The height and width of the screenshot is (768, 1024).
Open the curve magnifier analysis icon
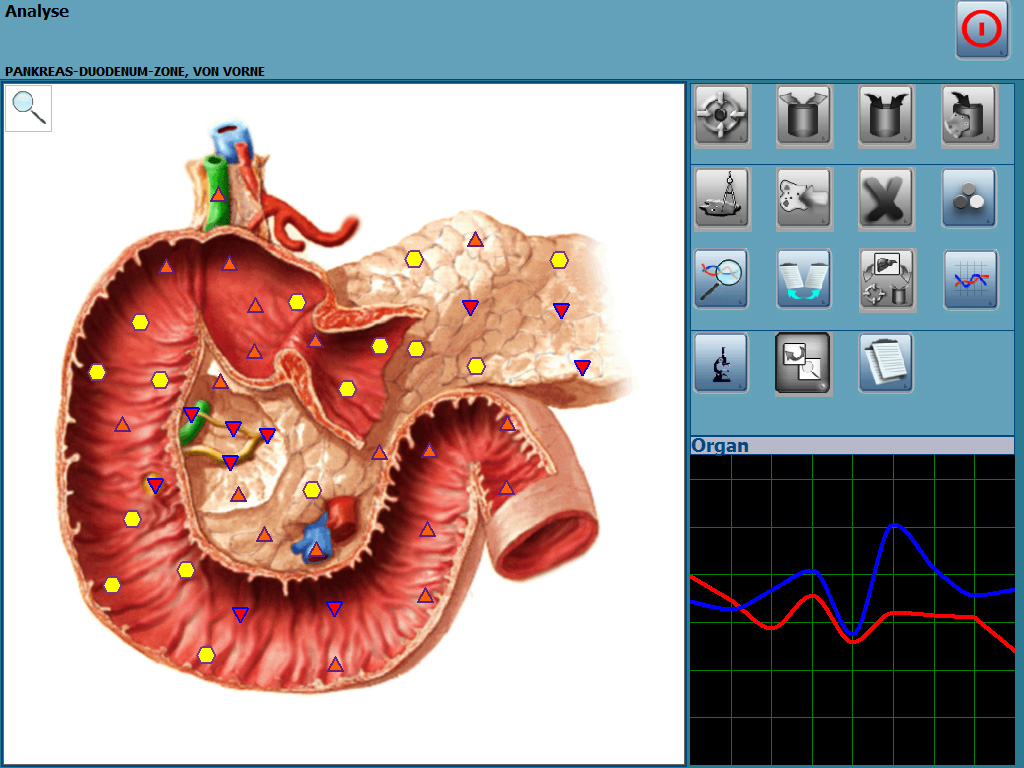[721, 279]
